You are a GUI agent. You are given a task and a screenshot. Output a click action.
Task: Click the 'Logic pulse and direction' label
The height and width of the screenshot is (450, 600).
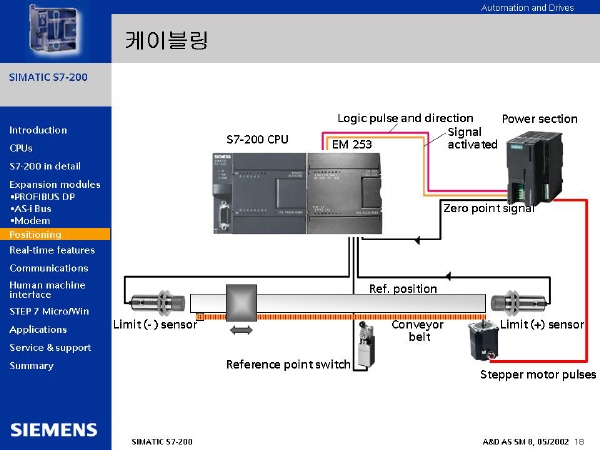click(x=405, y=118)
